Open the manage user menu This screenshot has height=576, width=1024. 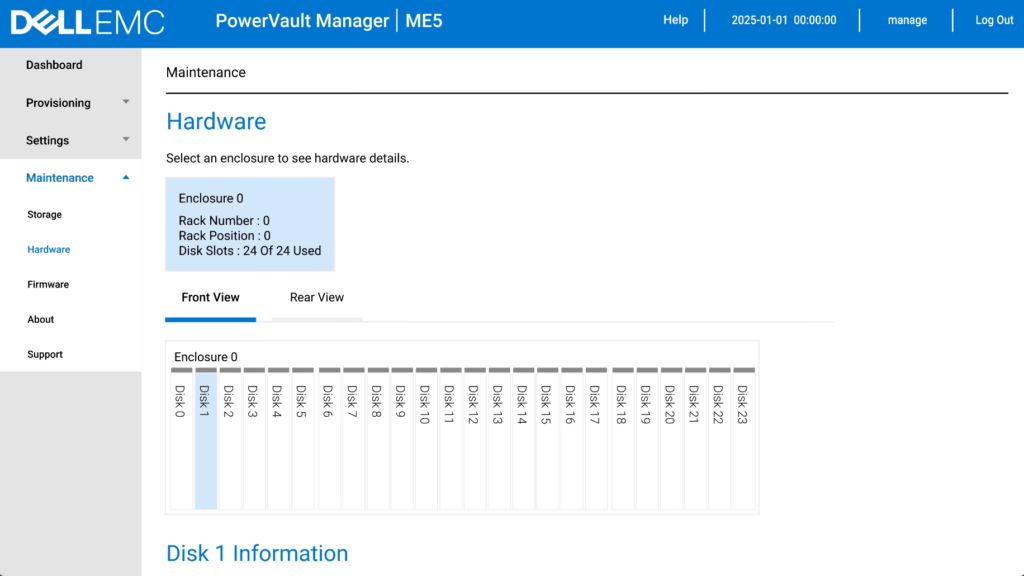click(907, 20)
